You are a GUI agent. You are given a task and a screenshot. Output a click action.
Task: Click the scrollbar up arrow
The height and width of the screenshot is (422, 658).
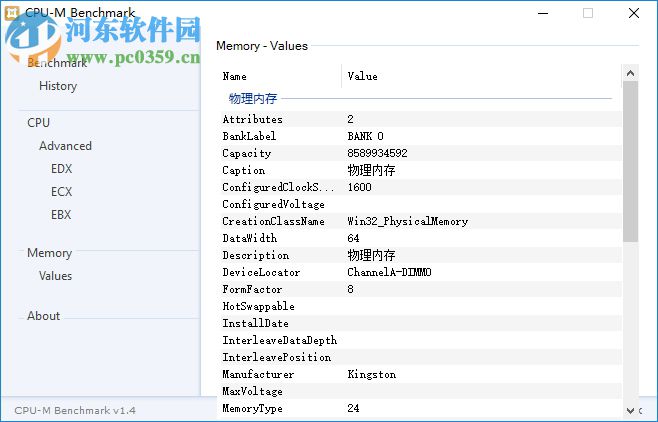click(630, 73)
